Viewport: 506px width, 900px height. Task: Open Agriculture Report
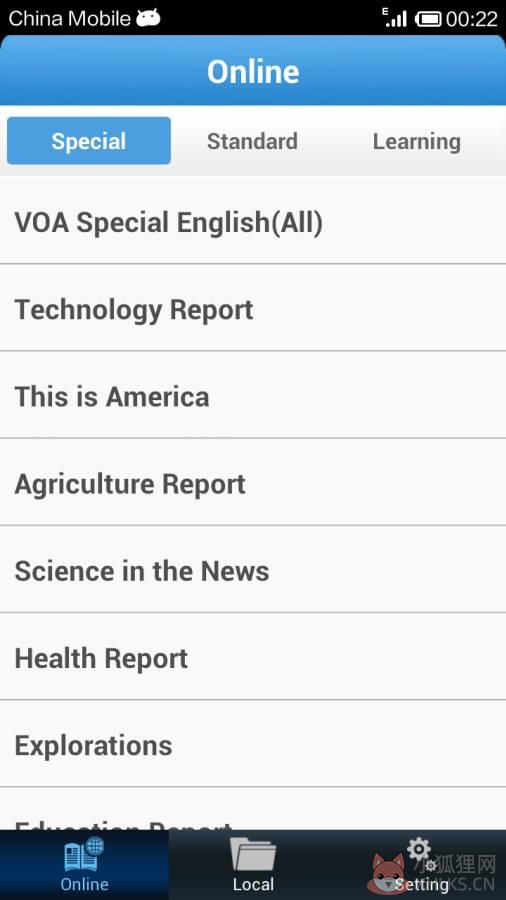point(253,482)
